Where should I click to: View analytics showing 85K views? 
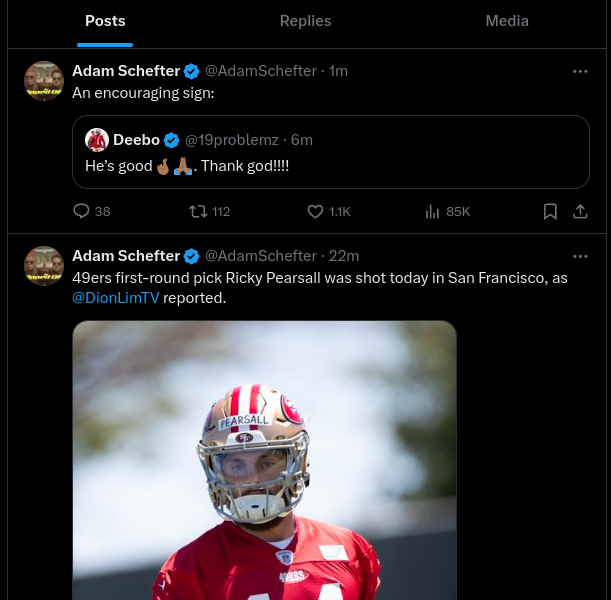point(433,211)
